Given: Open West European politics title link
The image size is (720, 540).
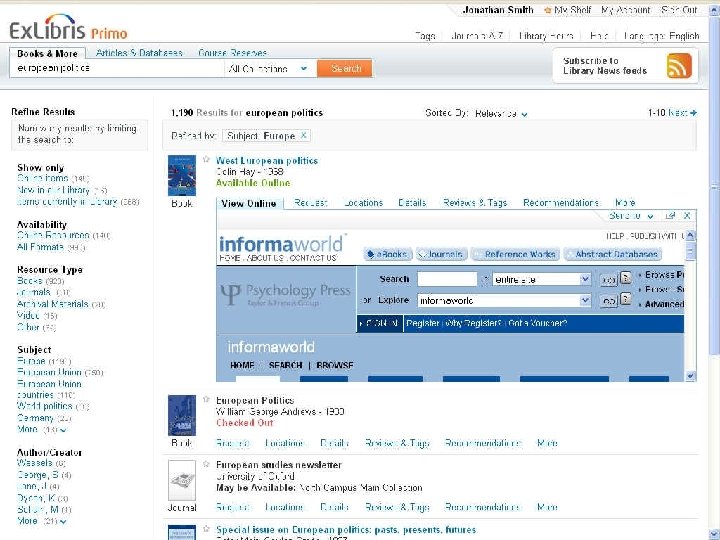Looking at the screenshot, I should tap(267, 161).
